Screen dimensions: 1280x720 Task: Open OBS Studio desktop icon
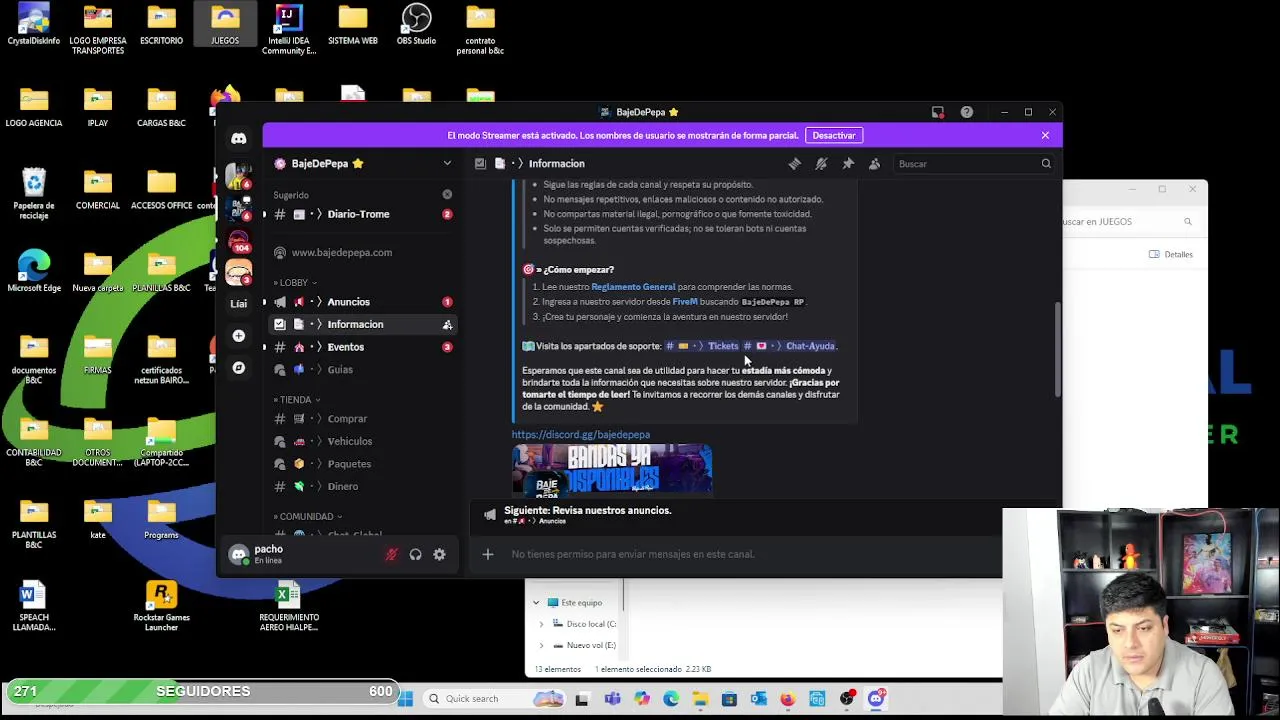click(x=416, y=25)
